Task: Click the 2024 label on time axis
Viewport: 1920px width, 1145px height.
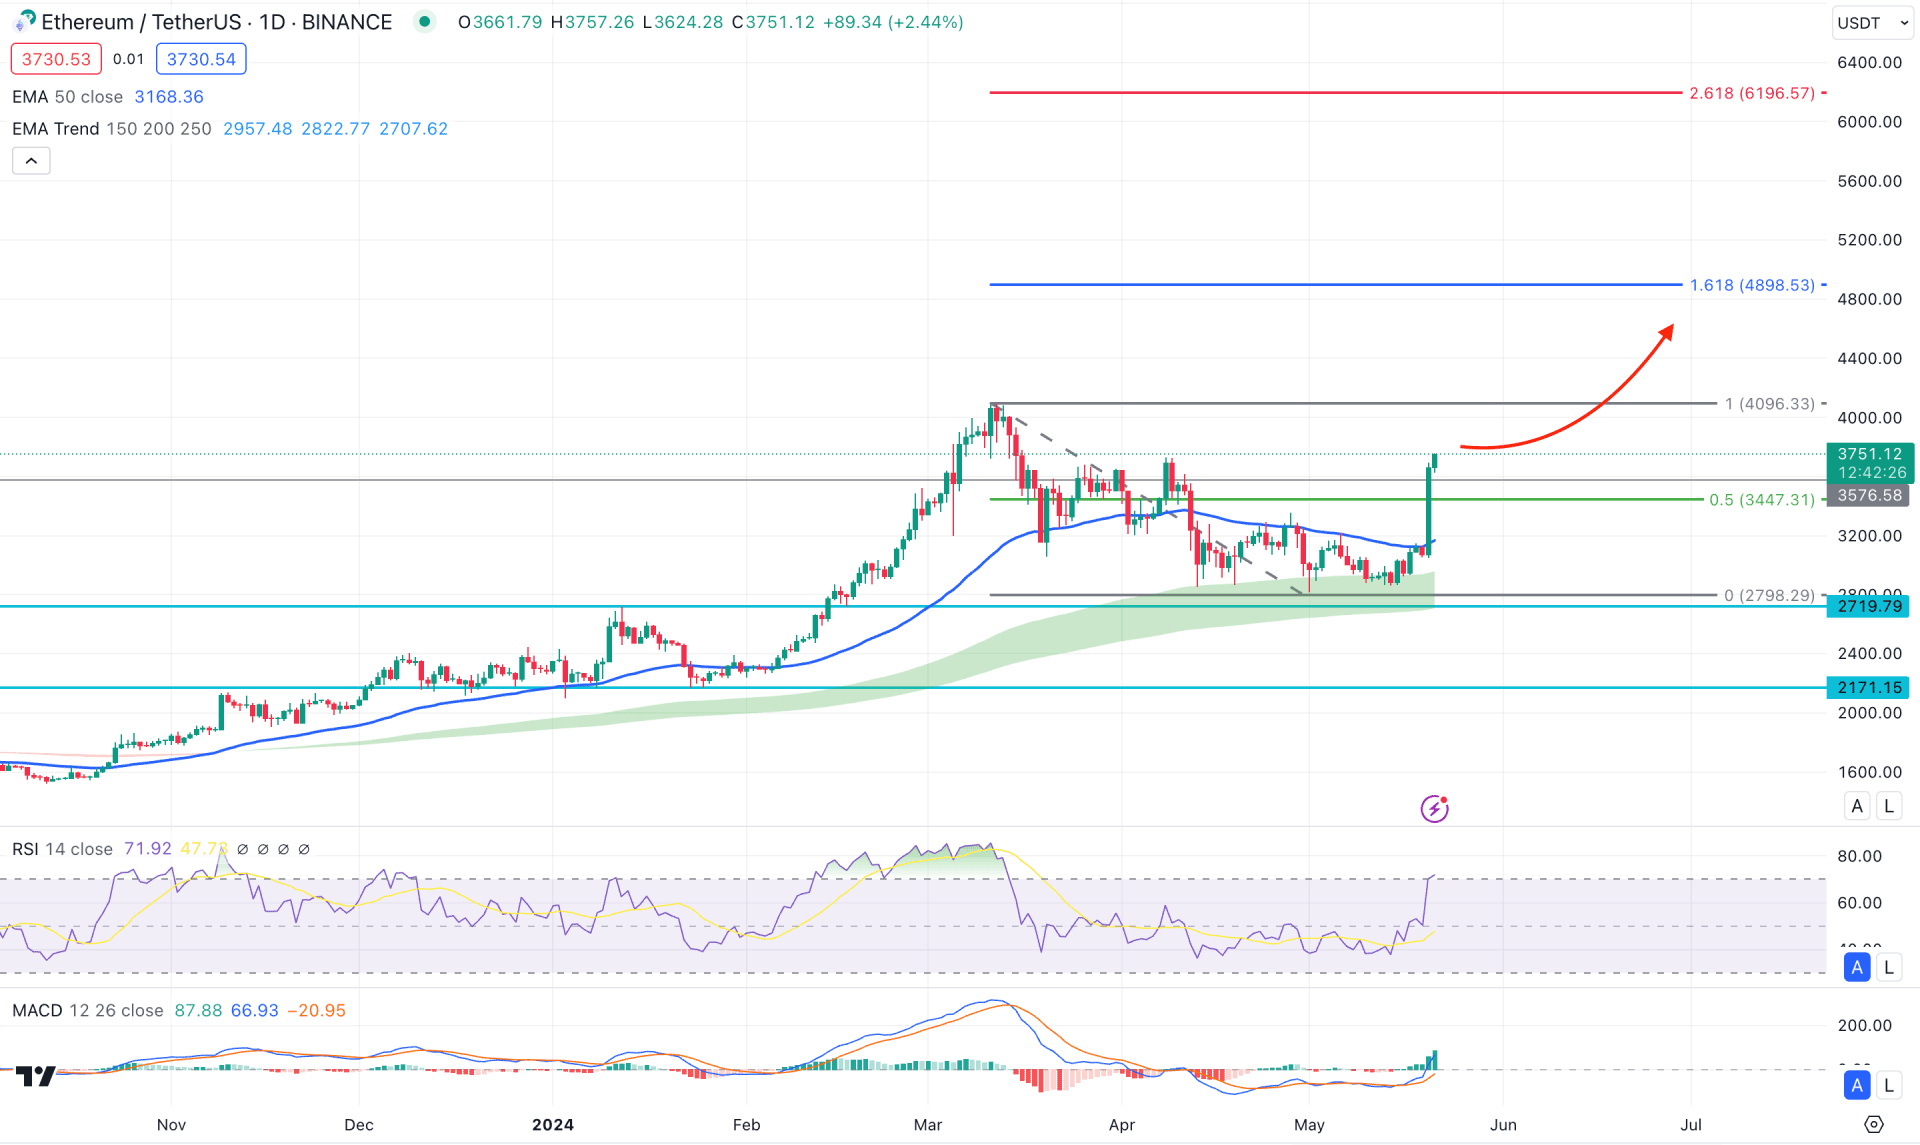Action: (x=553, y=1125)
